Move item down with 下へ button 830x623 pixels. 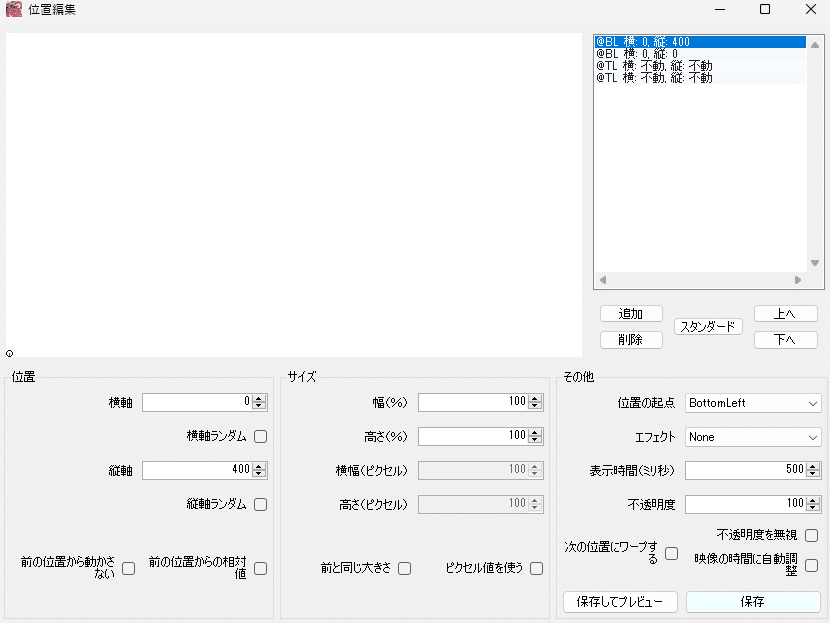(x=786, y=340)
